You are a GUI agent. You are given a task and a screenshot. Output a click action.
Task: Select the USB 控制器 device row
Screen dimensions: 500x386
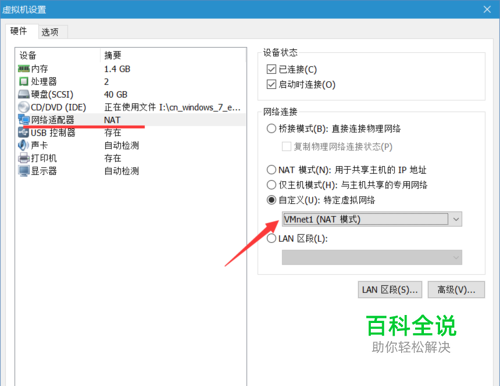pyautogui.click(x=131, y=133)
